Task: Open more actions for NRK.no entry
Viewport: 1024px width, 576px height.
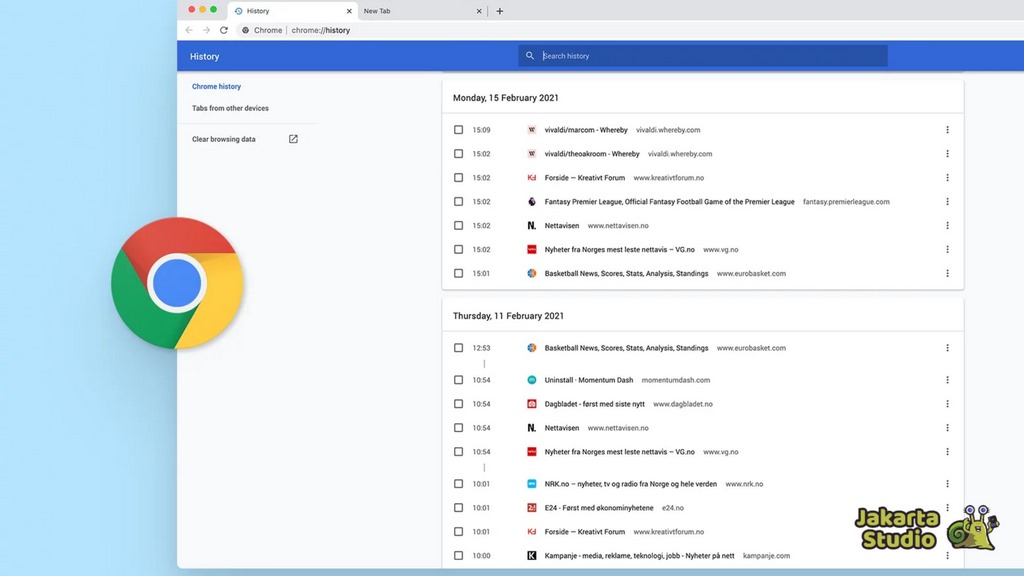Action: click(947, 484)
